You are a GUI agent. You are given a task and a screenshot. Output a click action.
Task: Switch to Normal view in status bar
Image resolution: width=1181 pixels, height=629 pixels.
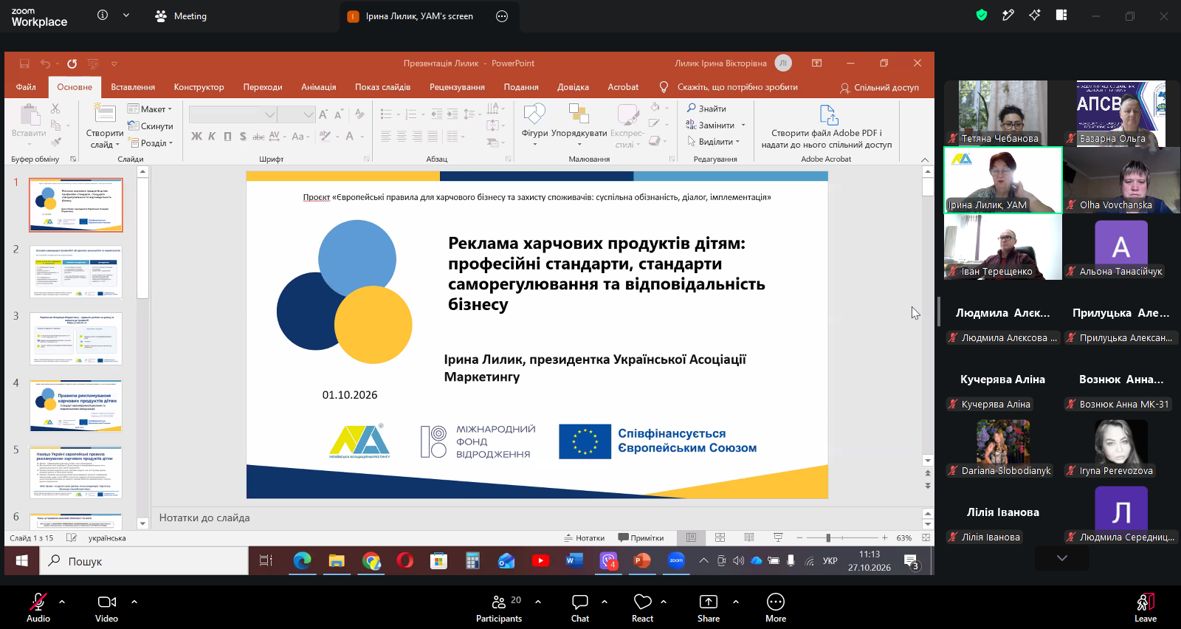691,538
